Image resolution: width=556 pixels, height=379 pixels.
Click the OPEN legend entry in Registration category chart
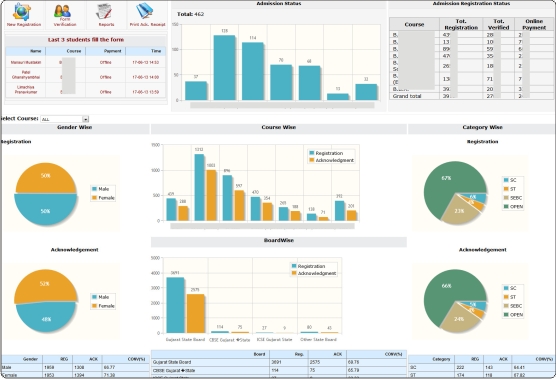(x=513, y=207)
